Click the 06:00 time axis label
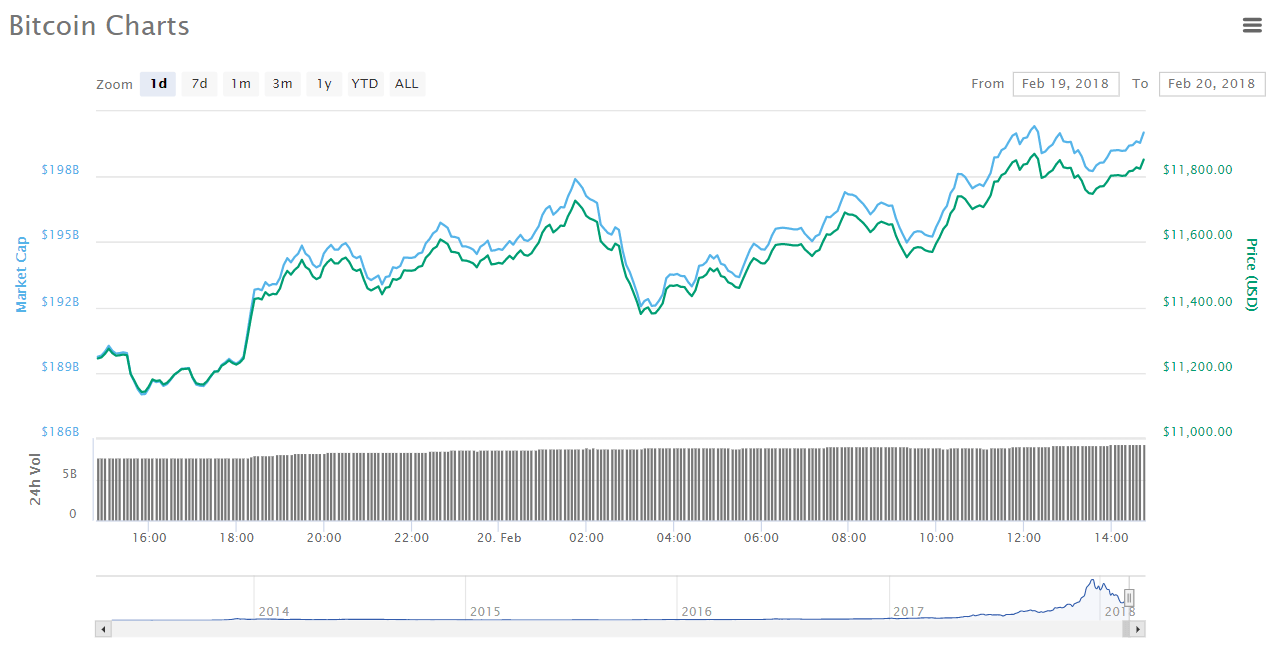1285x651 pixels. coord(762,538)
